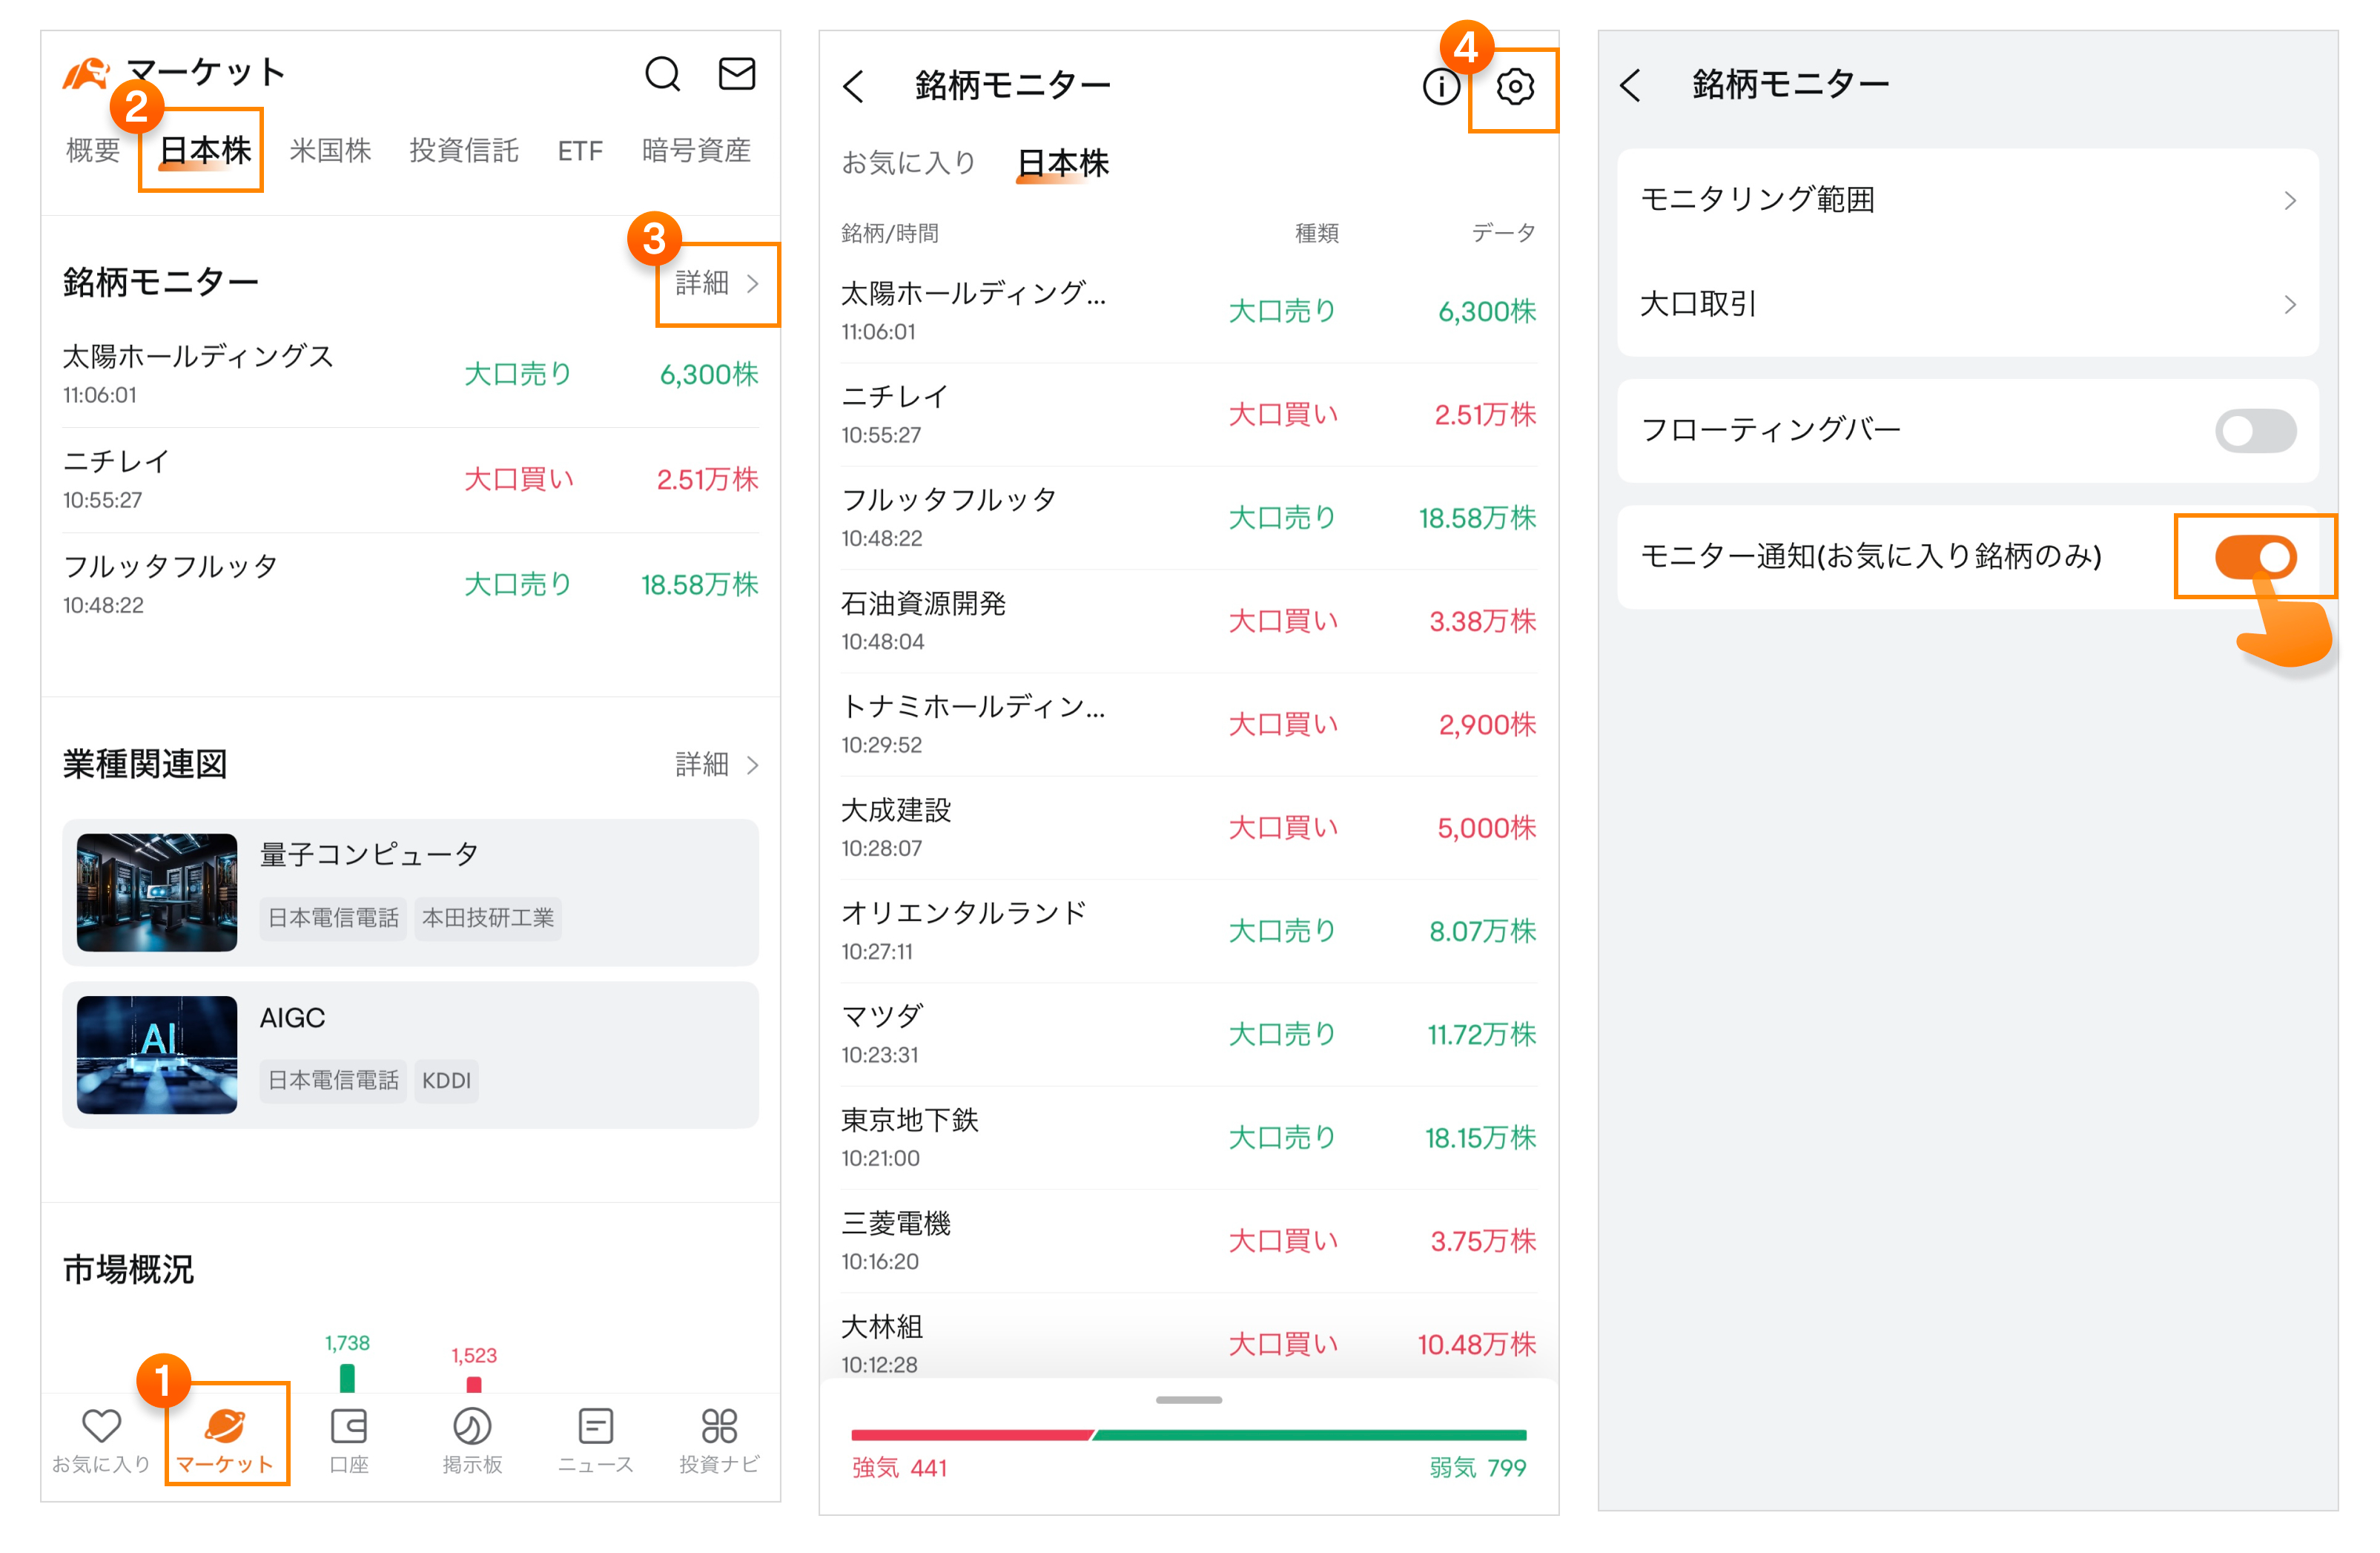Tap the info circle icon
The height and width of the screenshot is (1553, 2380).
[x=1441, y=88]
